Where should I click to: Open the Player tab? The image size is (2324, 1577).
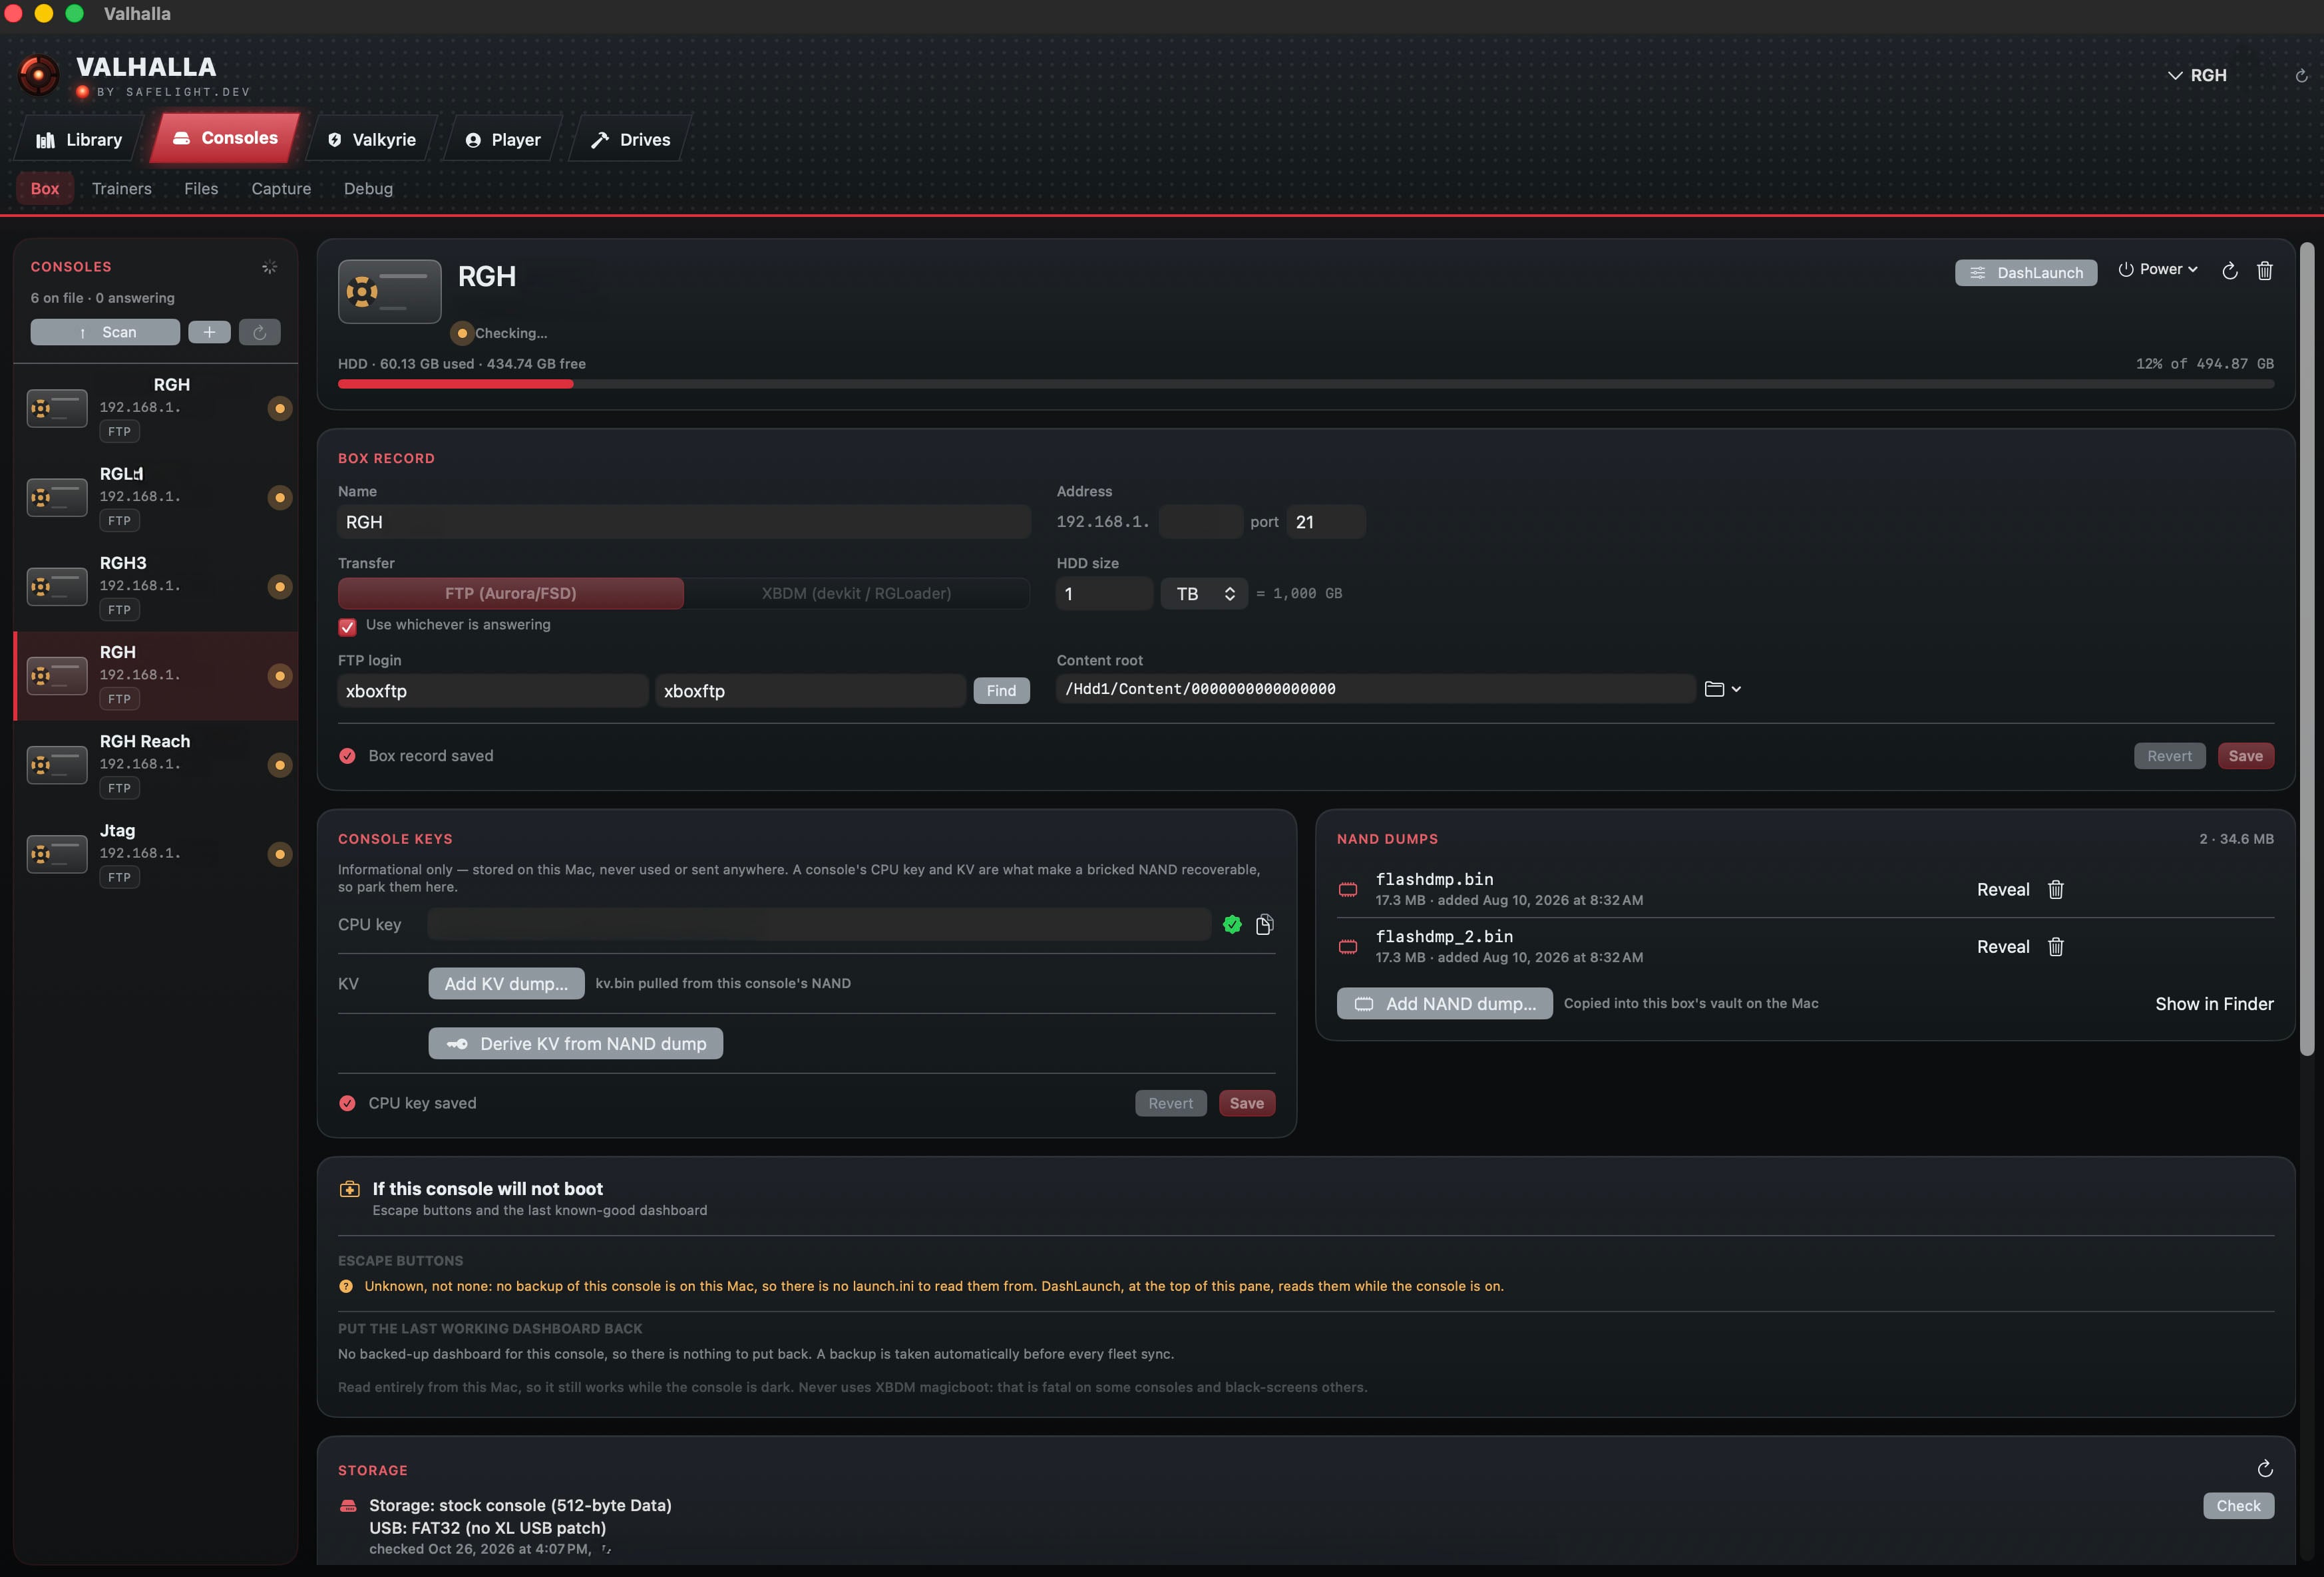coord(502,140)
